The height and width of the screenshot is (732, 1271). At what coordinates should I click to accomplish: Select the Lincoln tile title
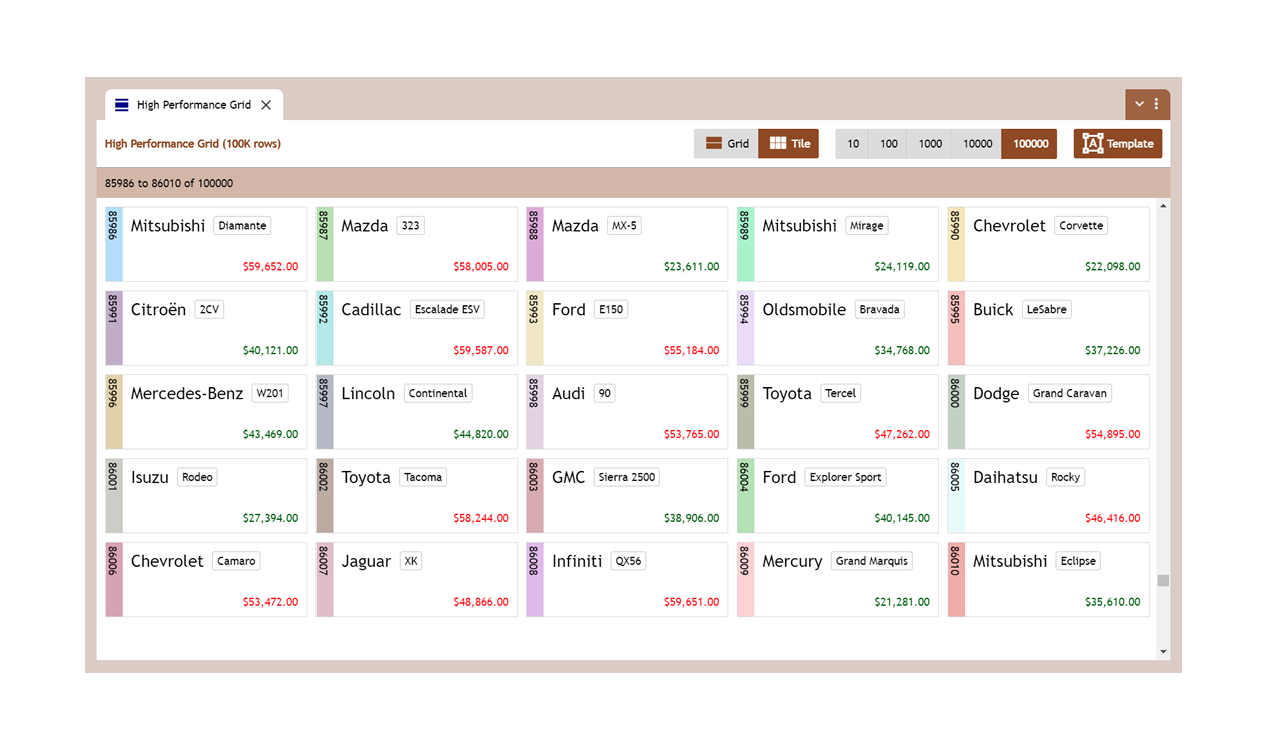368,394
